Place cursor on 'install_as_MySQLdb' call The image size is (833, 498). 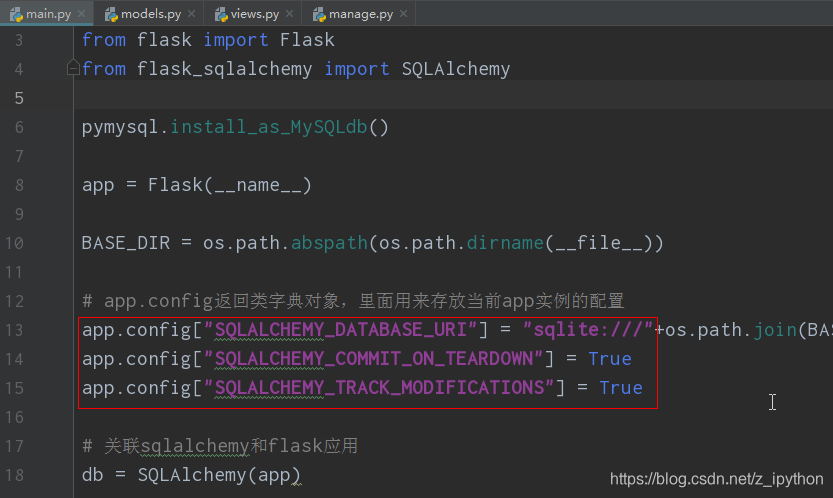(268, 127)
